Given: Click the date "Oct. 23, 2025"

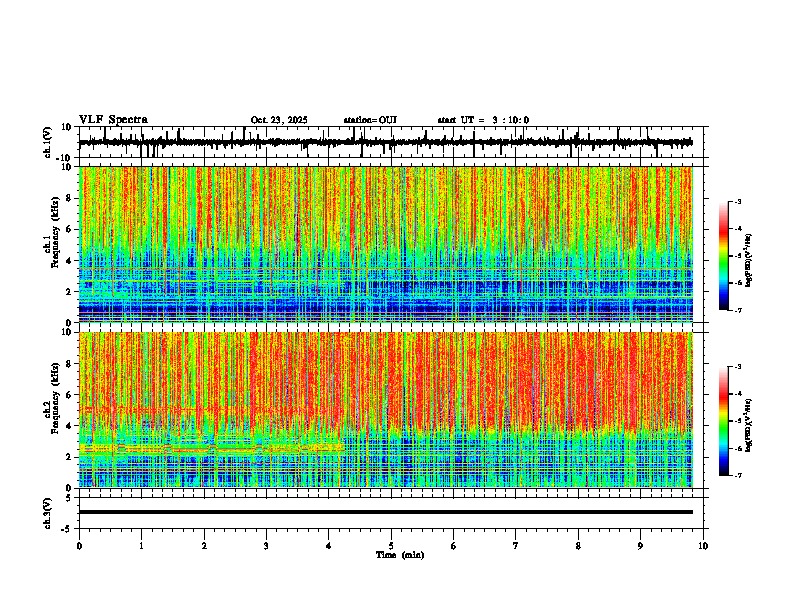Looking at the screenshot, I should pyautogui.click(x=279, y=120).
